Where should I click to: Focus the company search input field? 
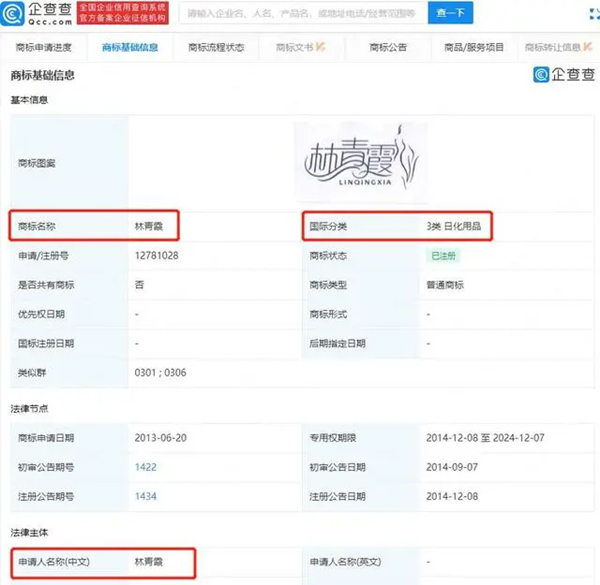tap(300, 13)
